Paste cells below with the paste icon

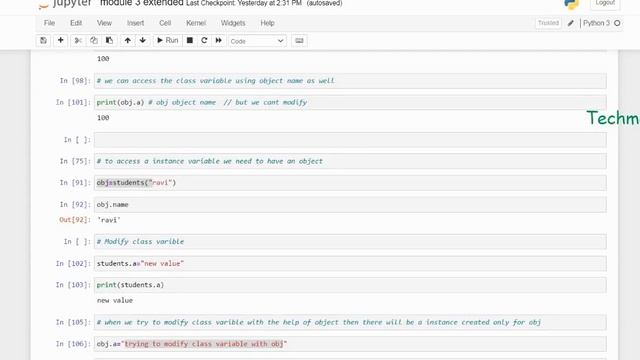(109, 40)
